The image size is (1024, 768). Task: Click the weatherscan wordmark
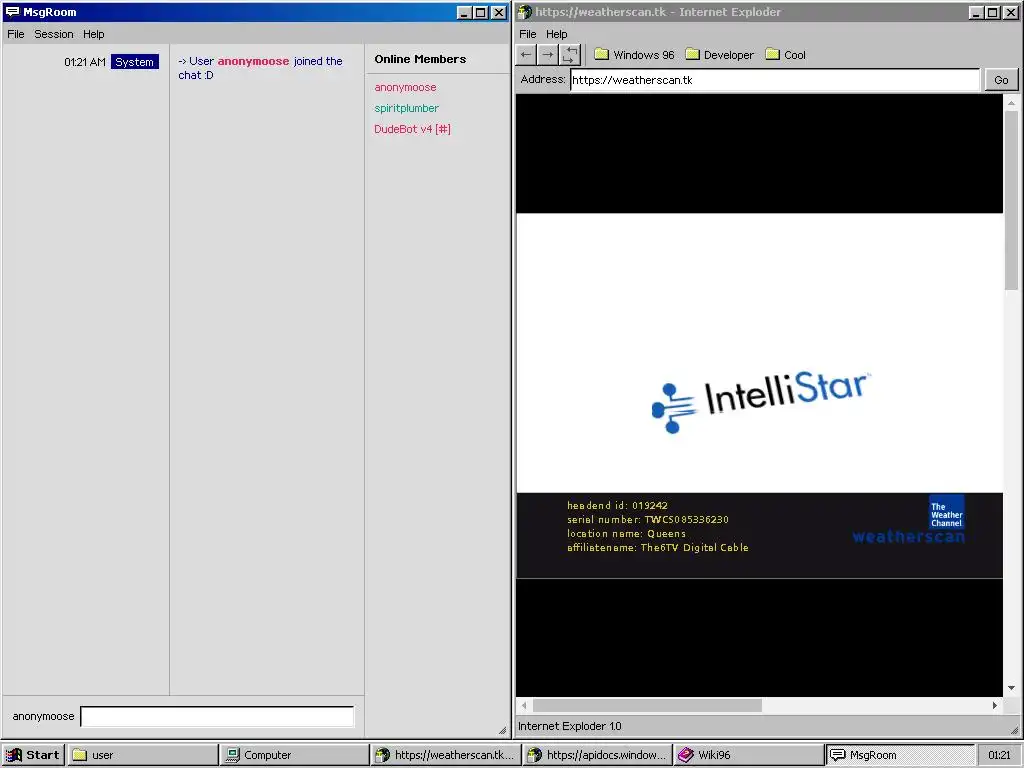click(908, 537)
